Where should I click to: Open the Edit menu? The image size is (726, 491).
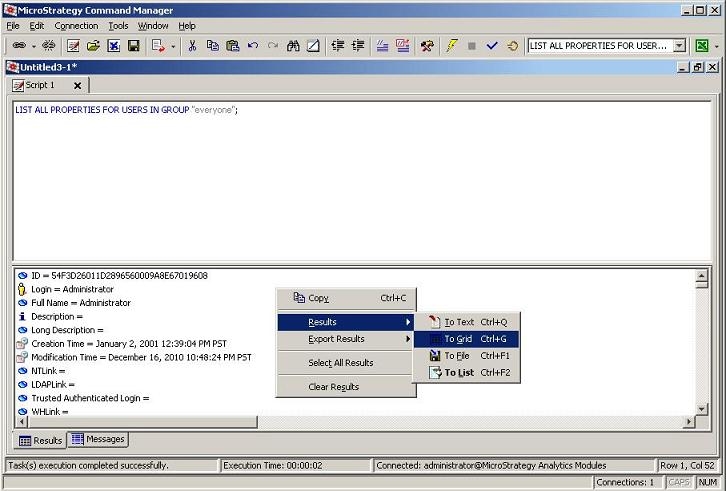coord(37,26)
